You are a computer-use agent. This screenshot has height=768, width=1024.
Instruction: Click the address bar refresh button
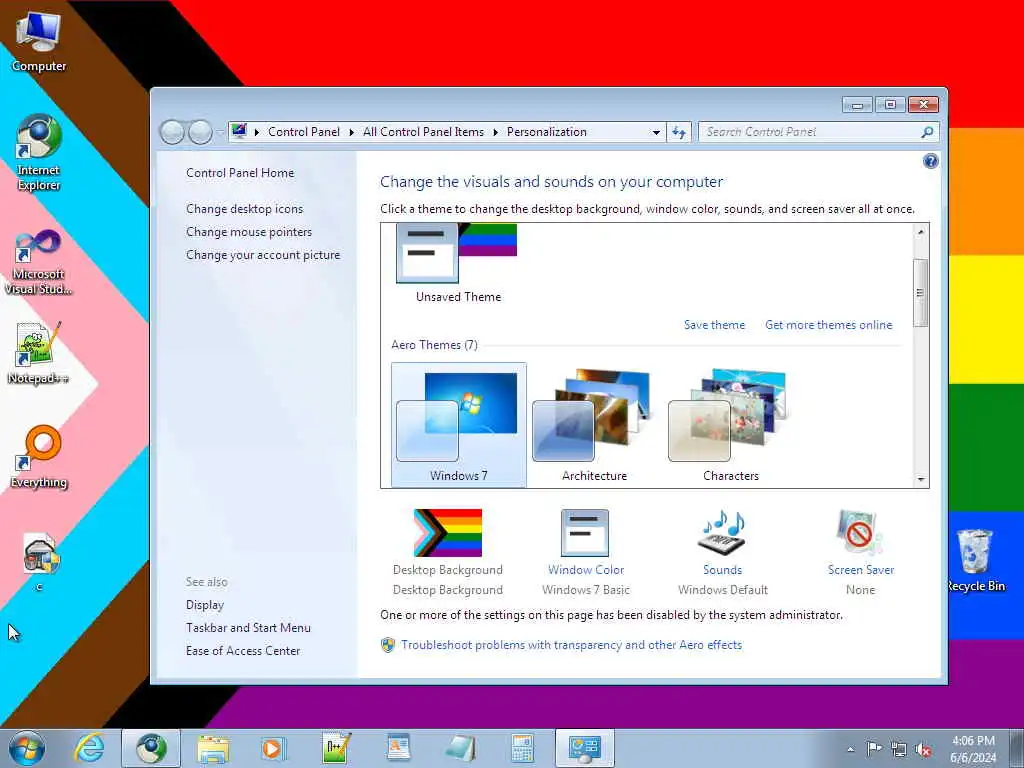[679, 132]
